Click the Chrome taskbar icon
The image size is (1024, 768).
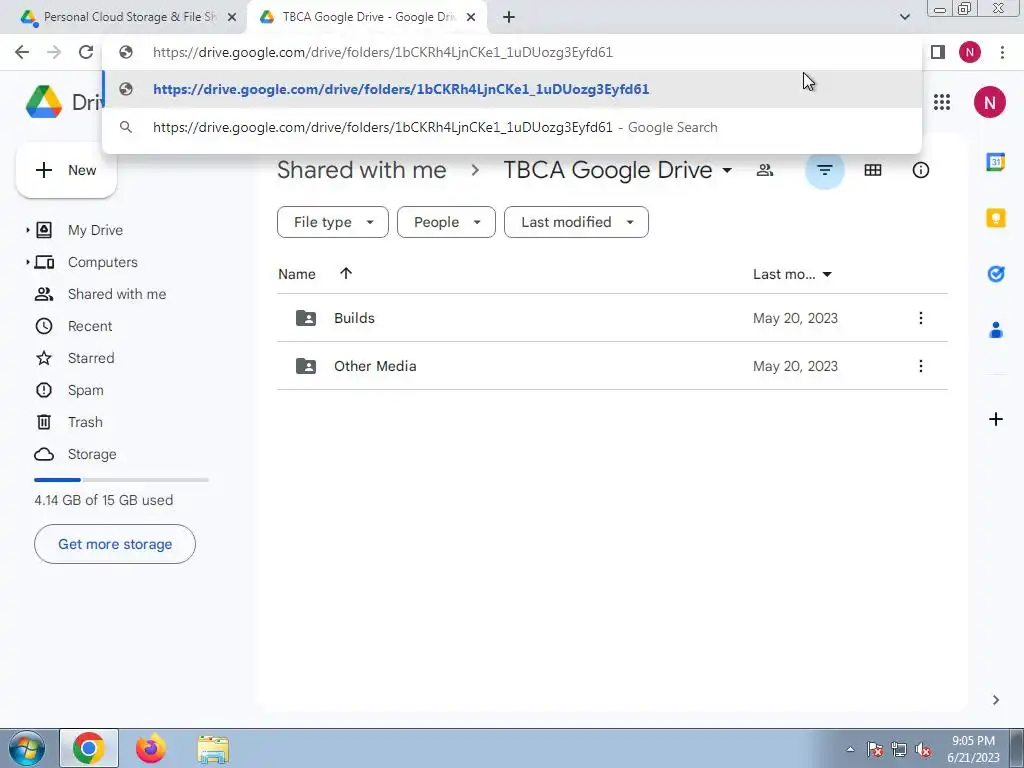pos(89,748)
